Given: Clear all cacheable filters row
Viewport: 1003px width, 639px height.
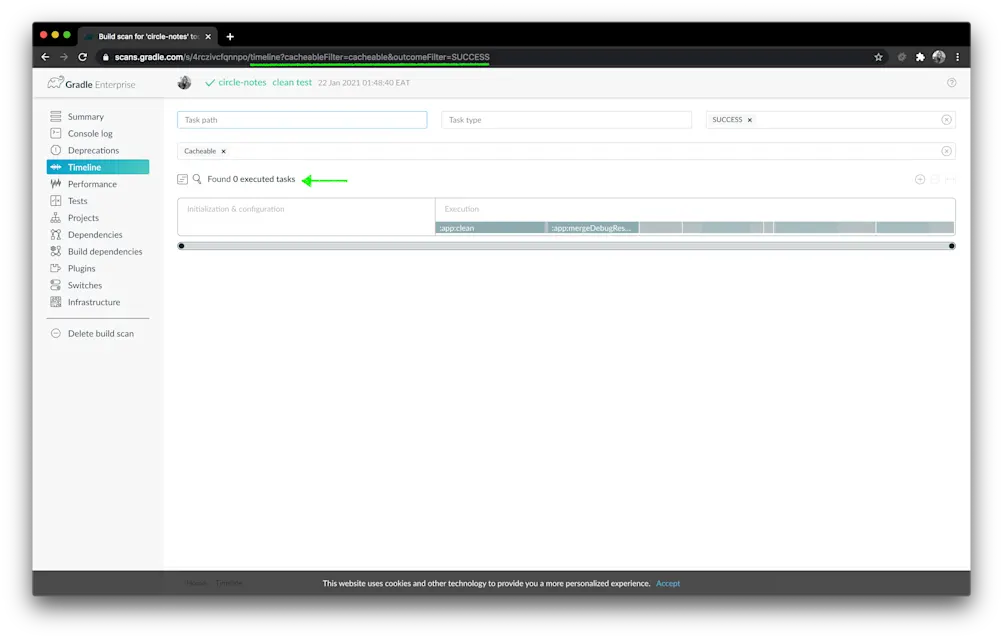Looking at the screenshot, I should point(946,151).
